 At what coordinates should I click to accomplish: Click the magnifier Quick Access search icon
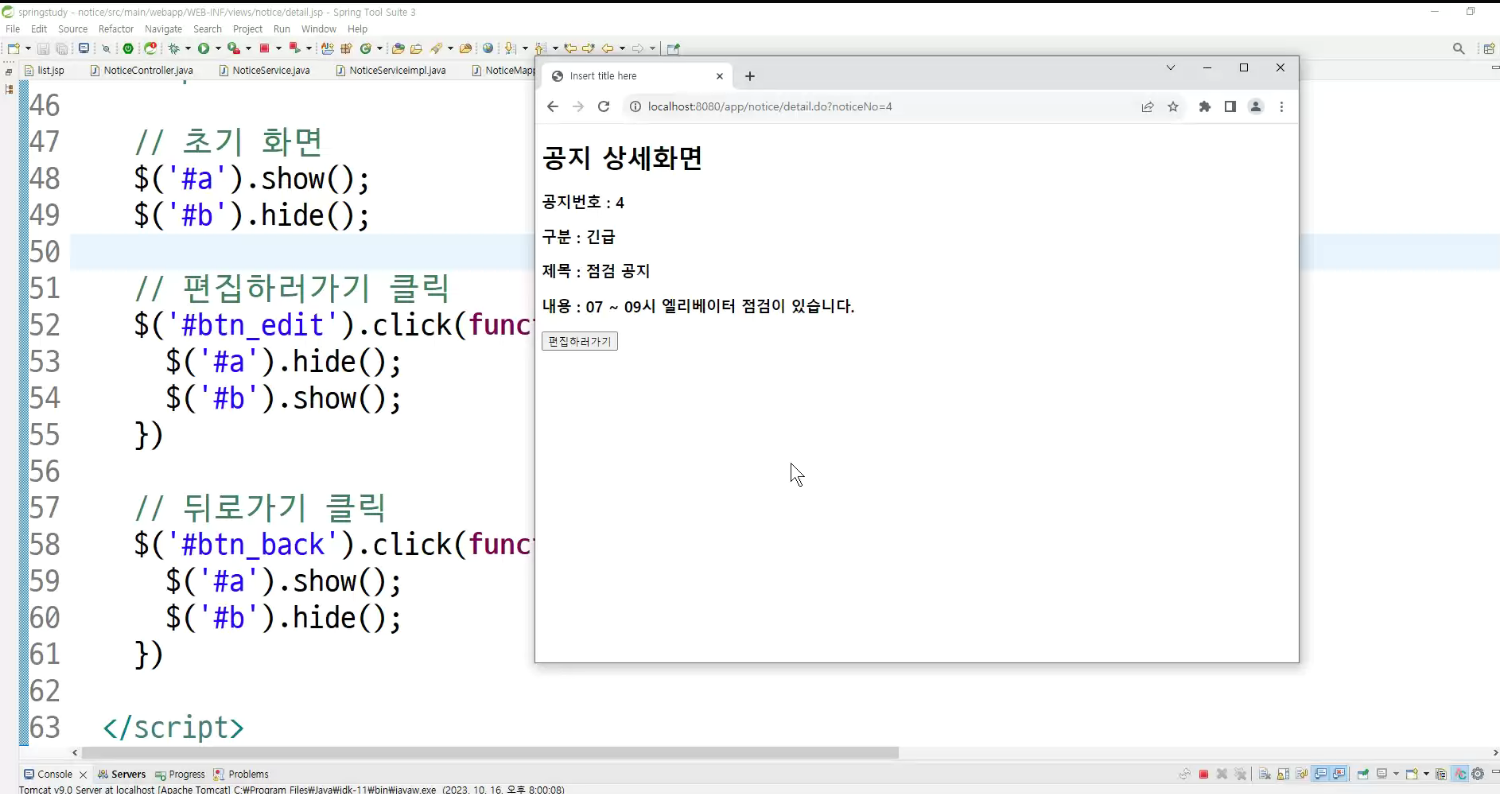[x=1458, y=48]
